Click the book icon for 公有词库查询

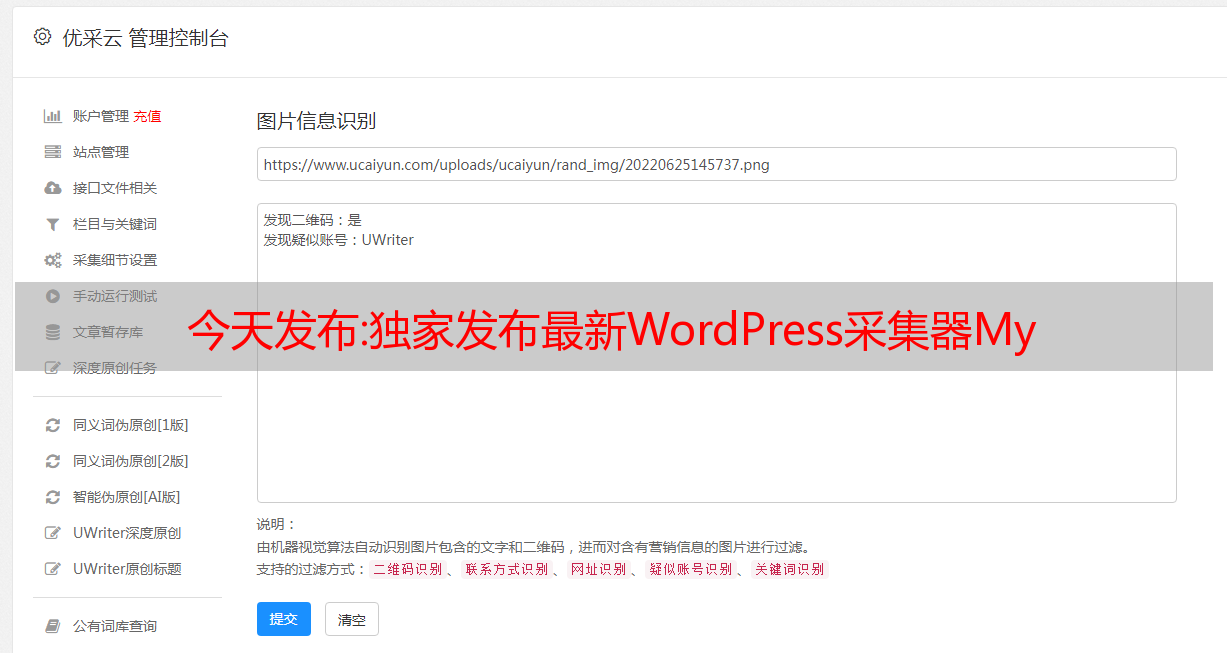[x=53, y=626]
